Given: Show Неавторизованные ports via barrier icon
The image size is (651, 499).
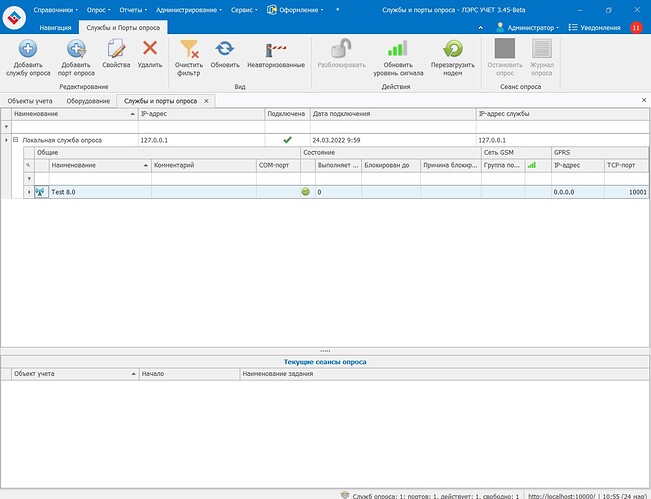Looking at the screenshot, I should [276, 50].
